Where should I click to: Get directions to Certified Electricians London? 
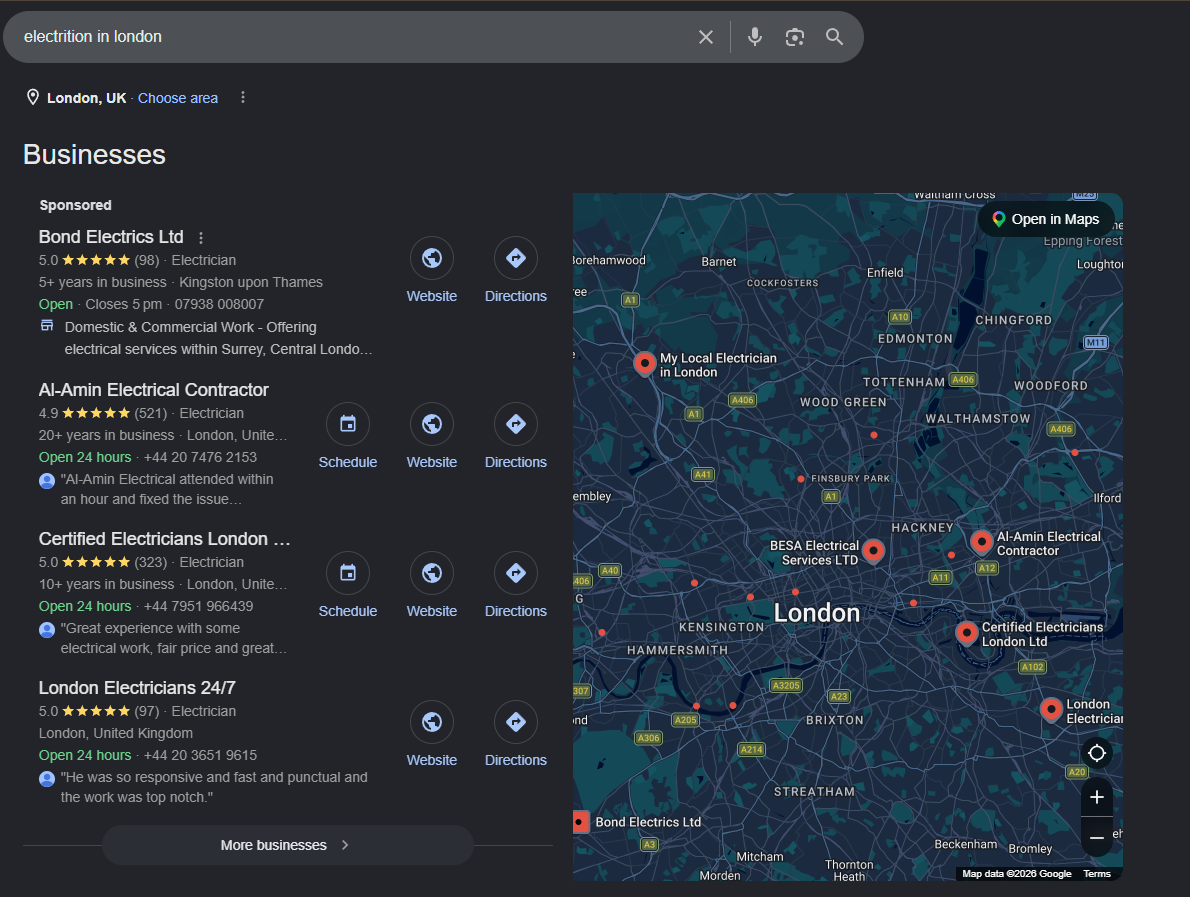point(516,573)
